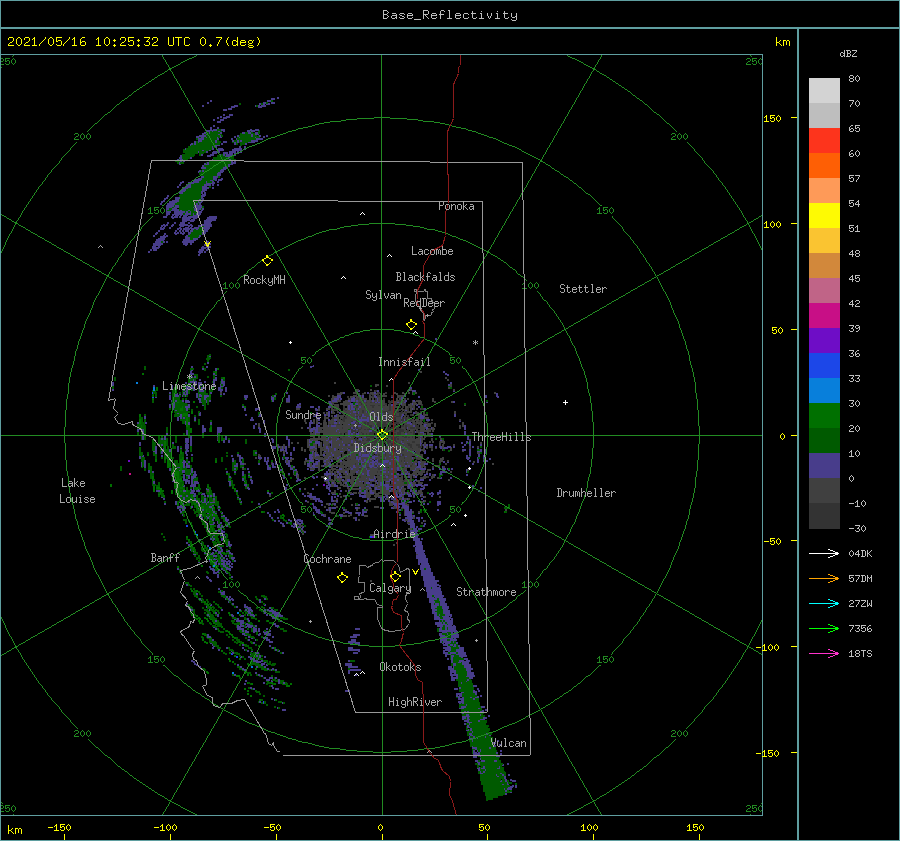Click the Stettler city label

pyautogui.click(x=583, y=289)
